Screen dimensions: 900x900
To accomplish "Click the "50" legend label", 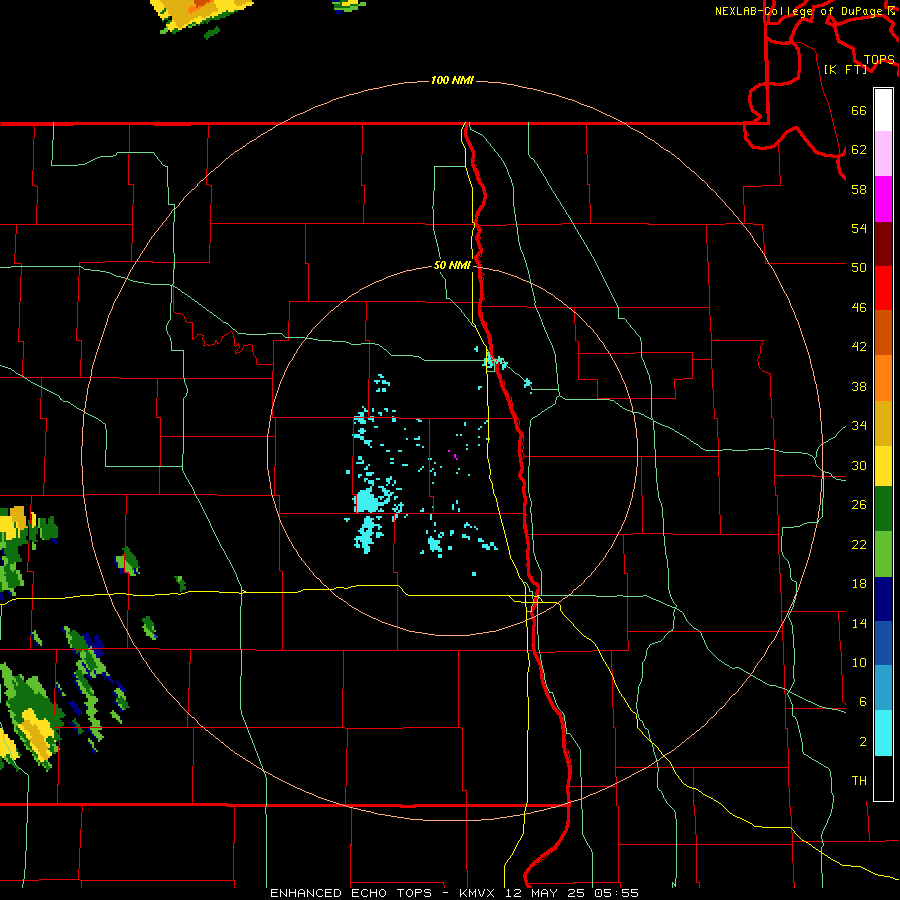I will pos(859,267).
